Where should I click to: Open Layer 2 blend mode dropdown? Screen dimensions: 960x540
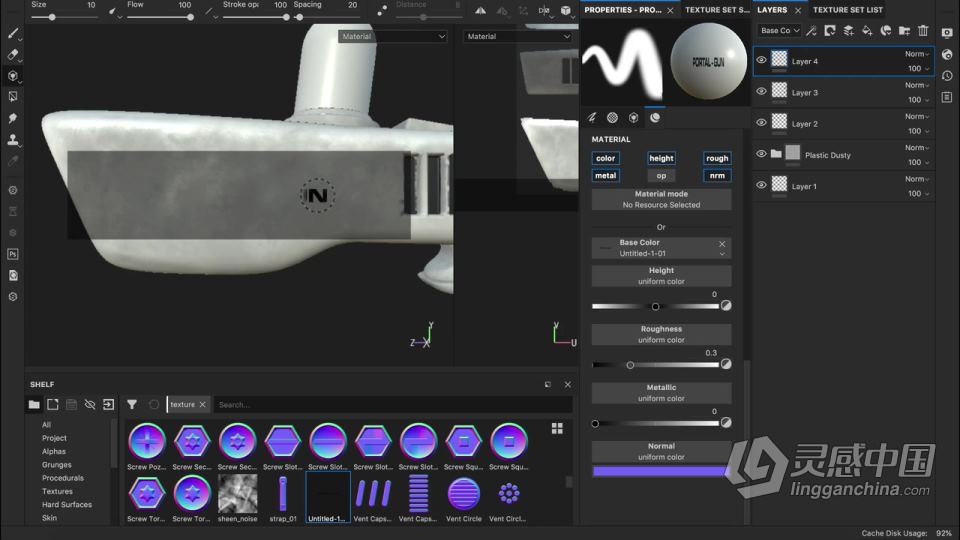(917, 116)
